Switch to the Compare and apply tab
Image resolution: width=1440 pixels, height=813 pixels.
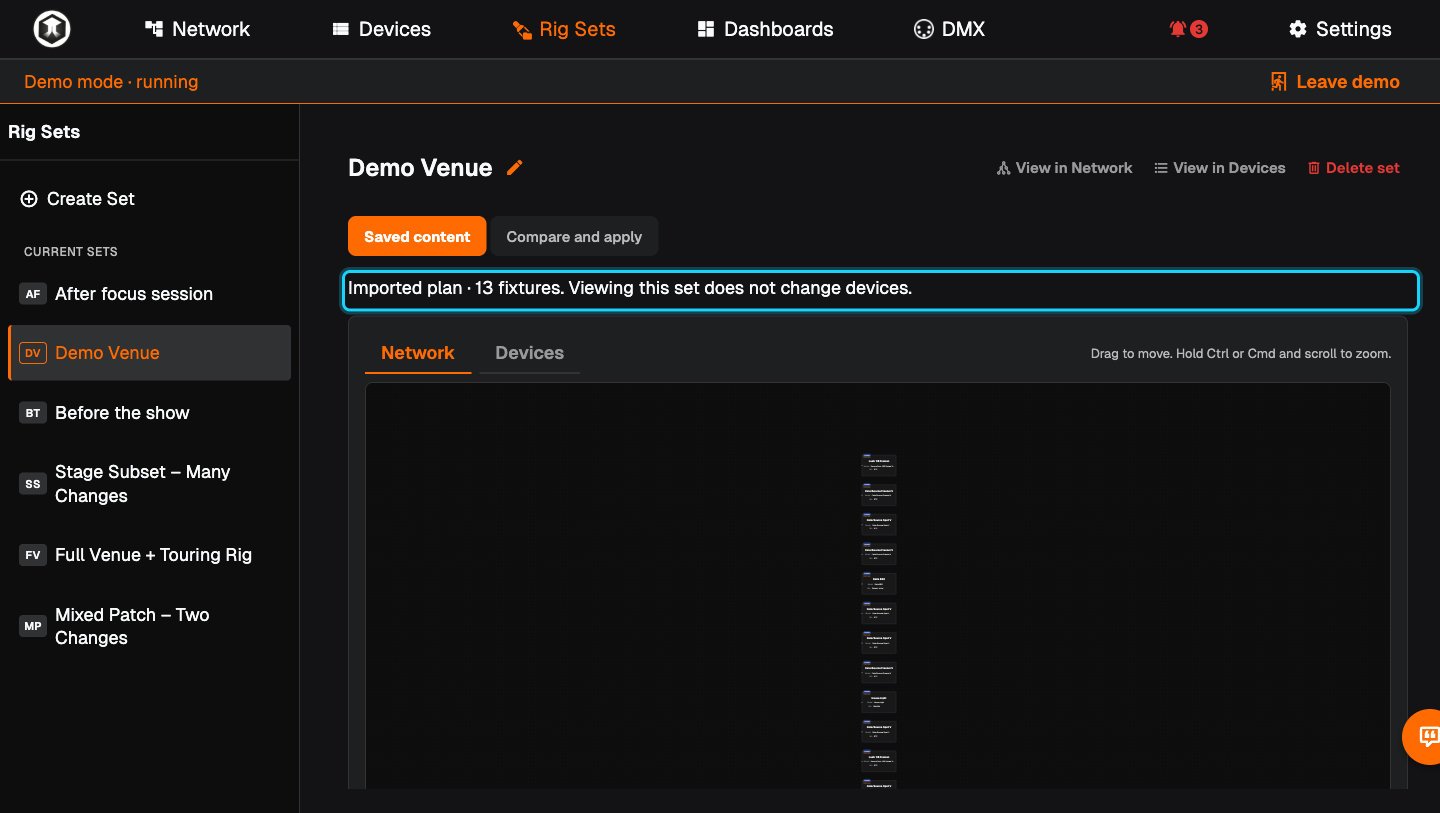click(574, 236)
